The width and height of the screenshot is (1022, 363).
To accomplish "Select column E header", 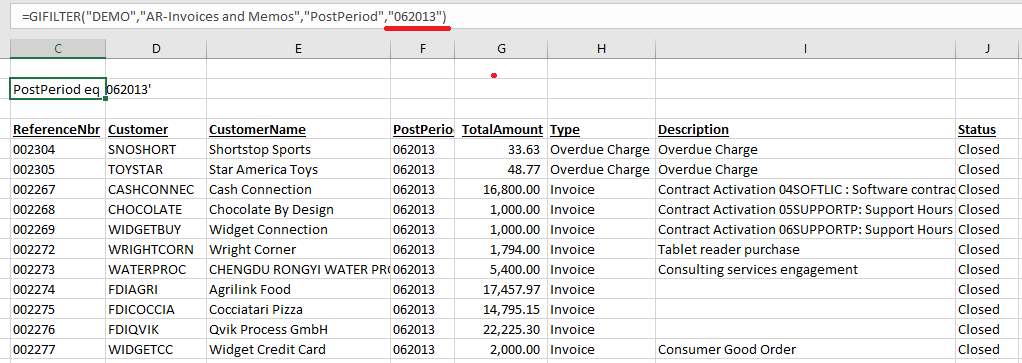I will [298, 48].
